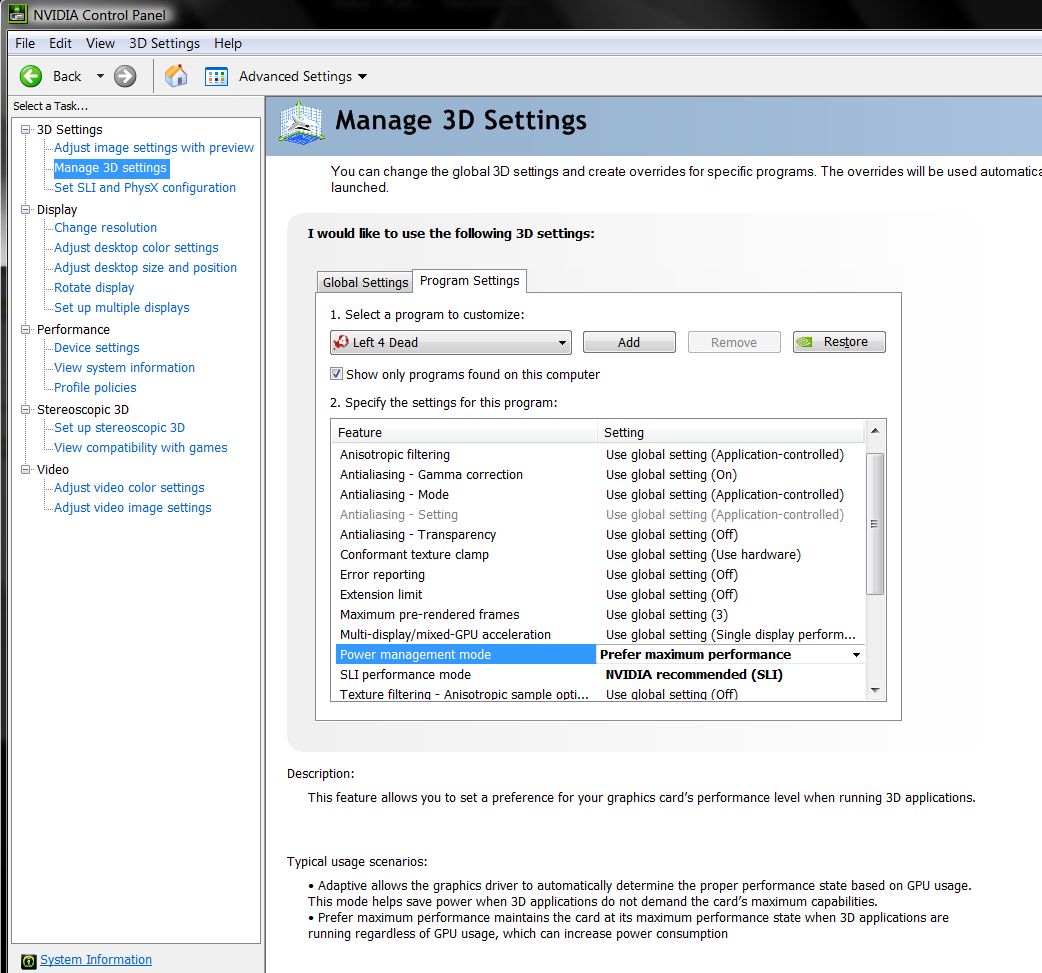1042x973 pixels.
Task: Collapse the Video tree node
Action: [26, 469]
